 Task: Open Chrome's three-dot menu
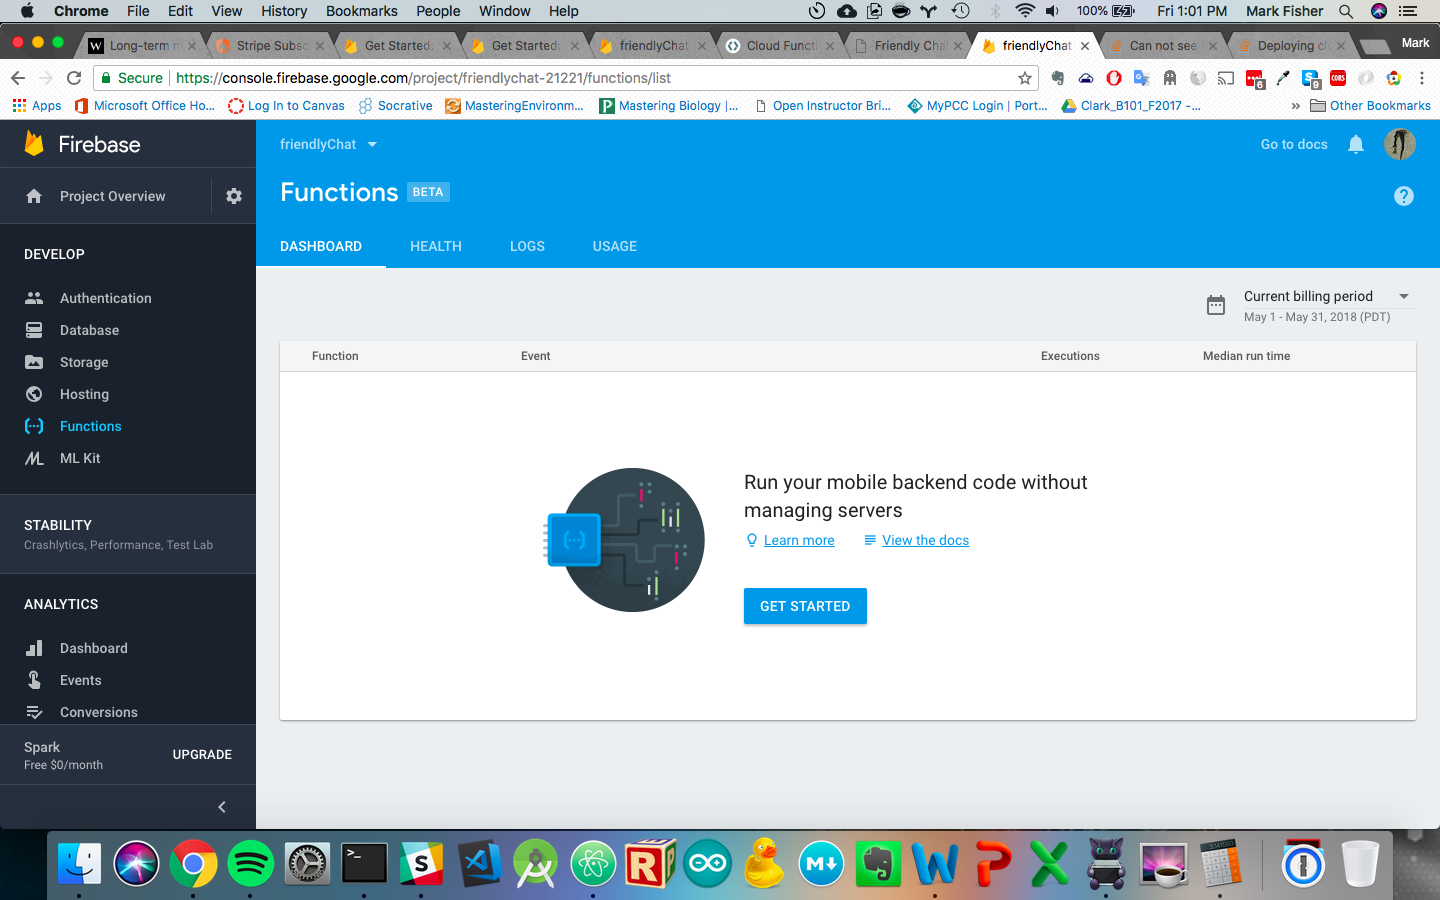(1422, 78)
